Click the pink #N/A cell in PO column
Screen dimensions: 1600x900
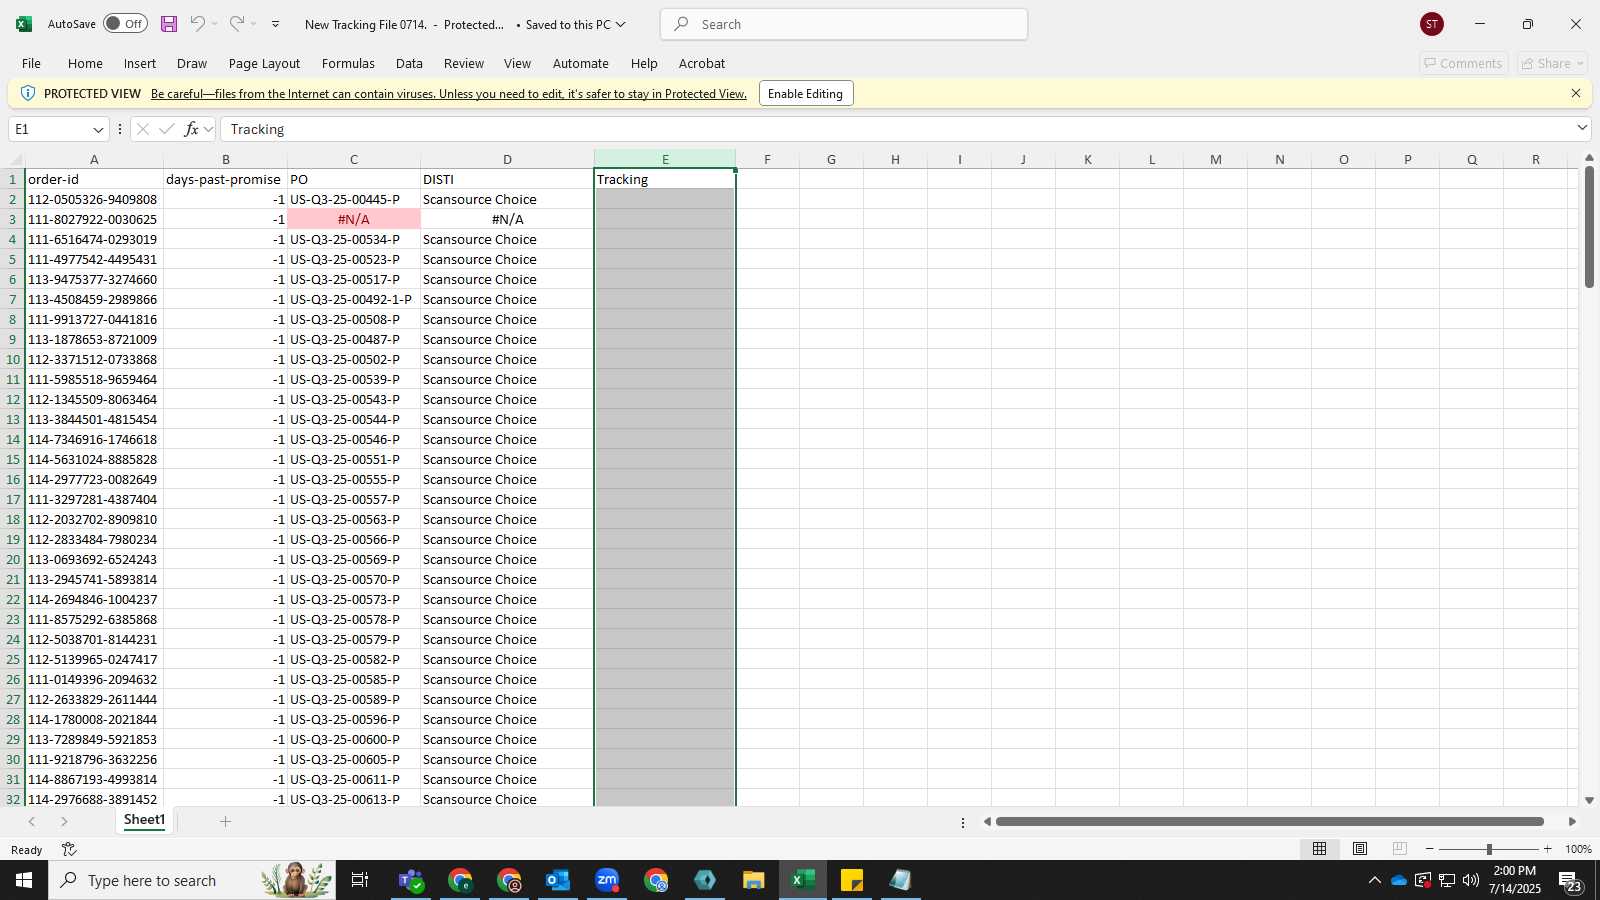pos(354,219)
